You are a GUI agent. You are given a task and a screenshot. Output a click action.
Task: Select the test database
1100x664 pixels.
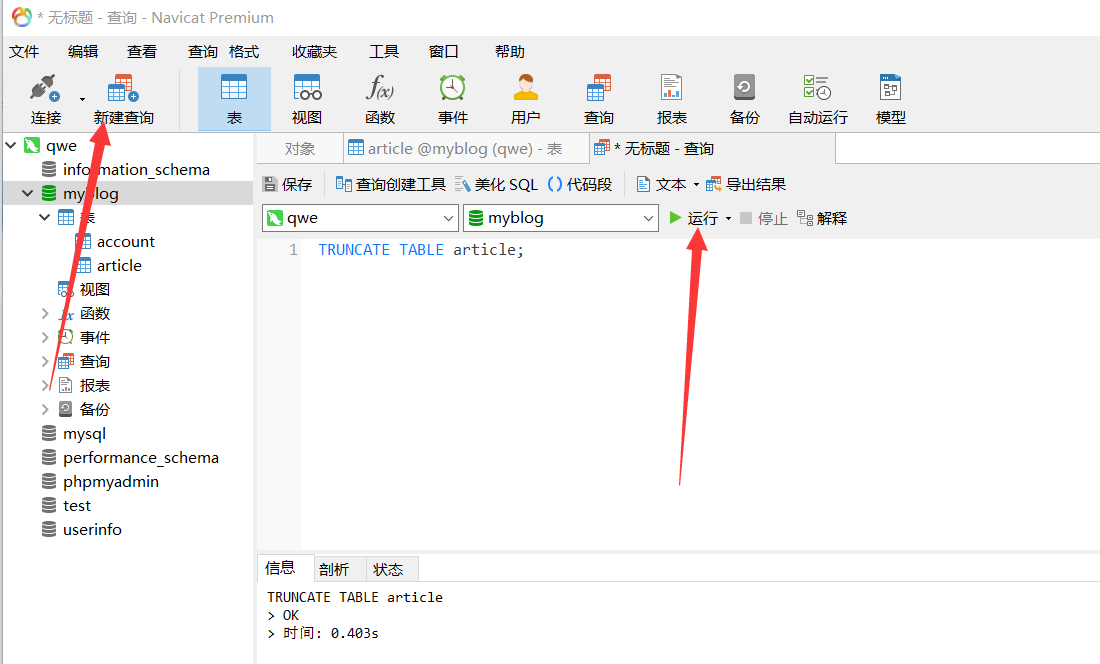pos(76,505)
